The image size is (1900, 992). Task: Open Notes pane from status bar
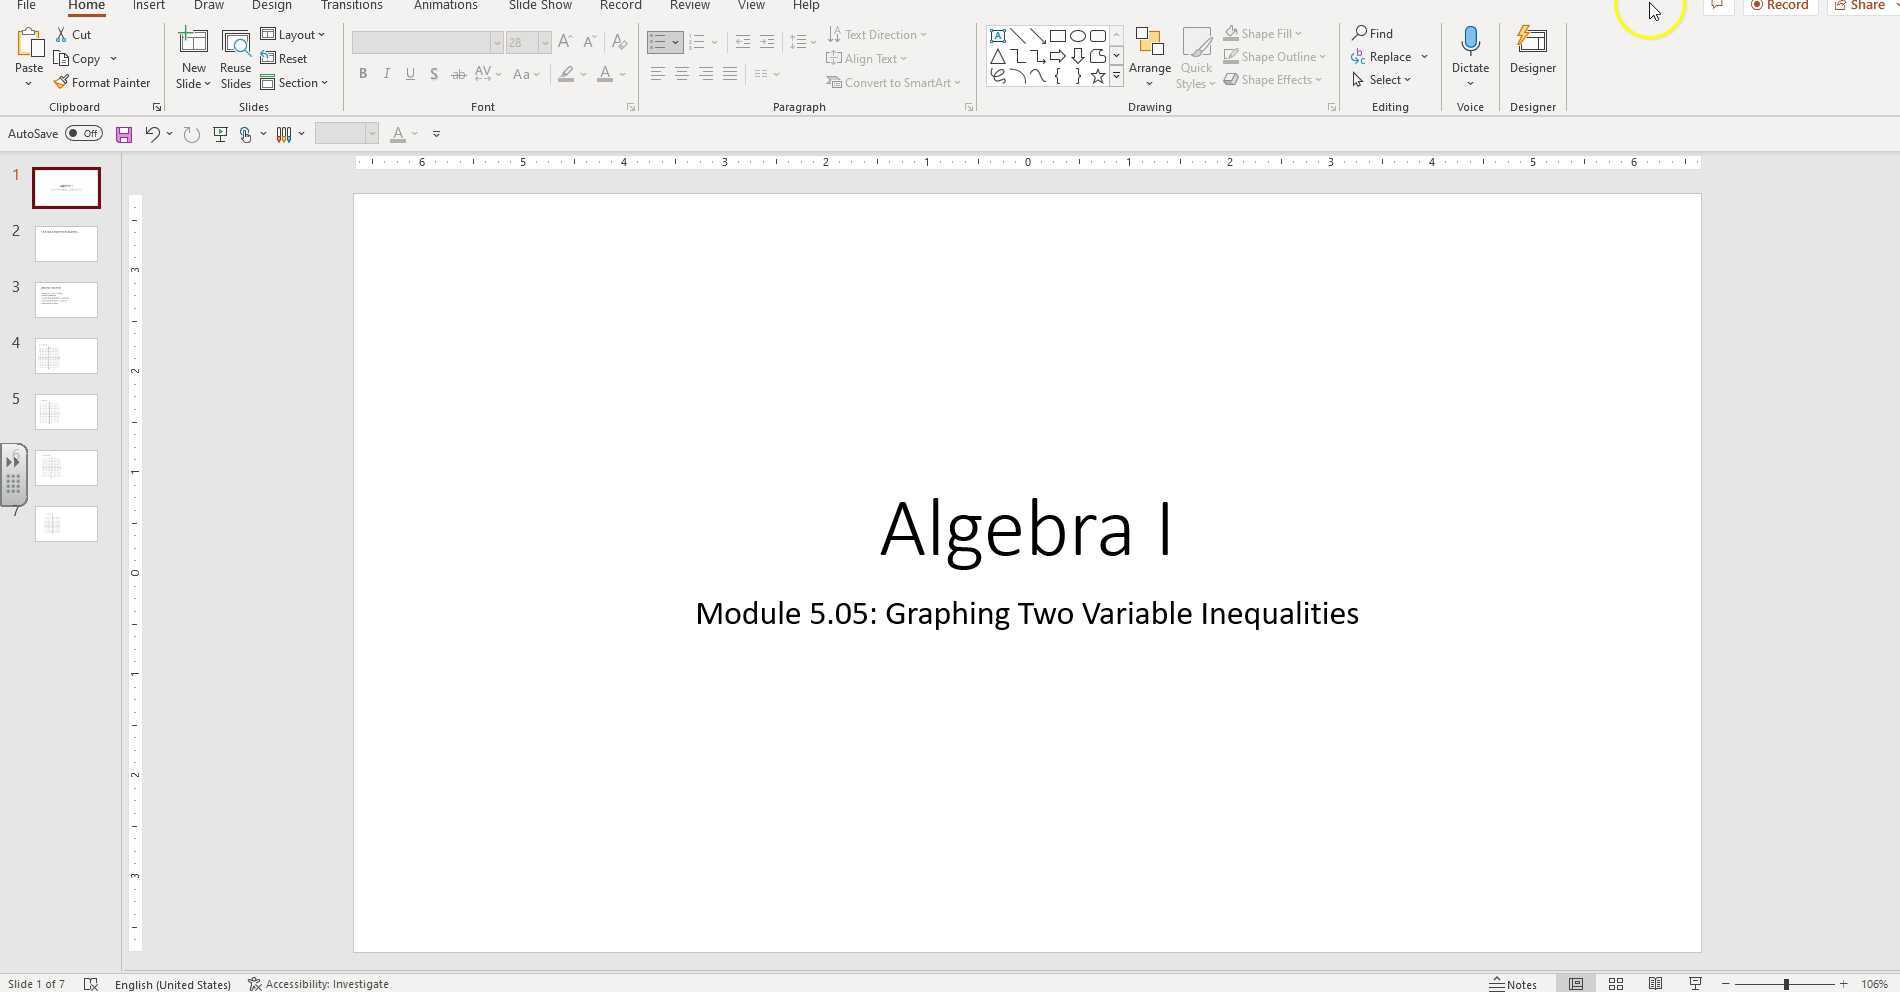pos(1513,984)
